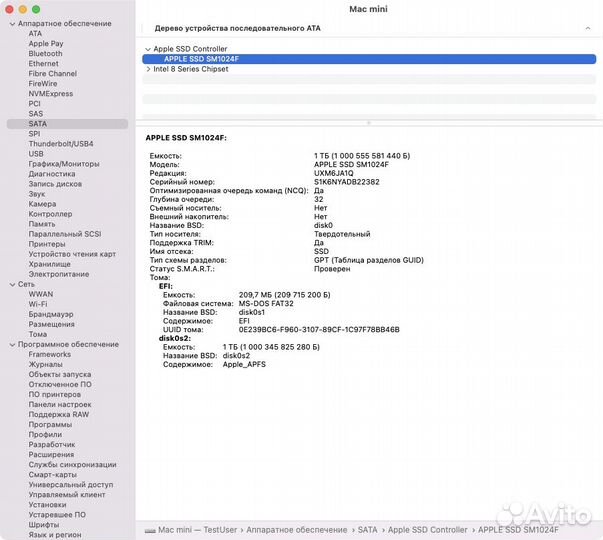603x540 pixels.
Task: Open Устаревшее ПО entry
Action: [57, 514]
